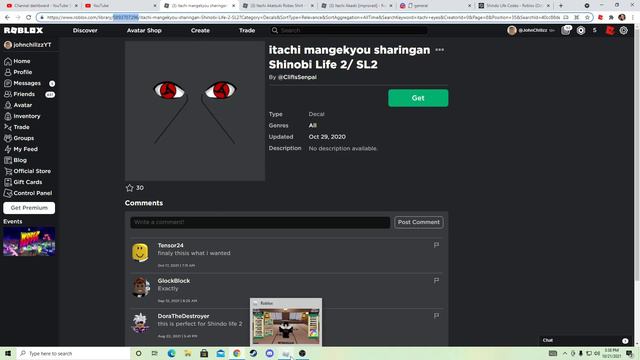Click Get Premium button
Screen dimensions: 640x360
(x=29, y=208)
